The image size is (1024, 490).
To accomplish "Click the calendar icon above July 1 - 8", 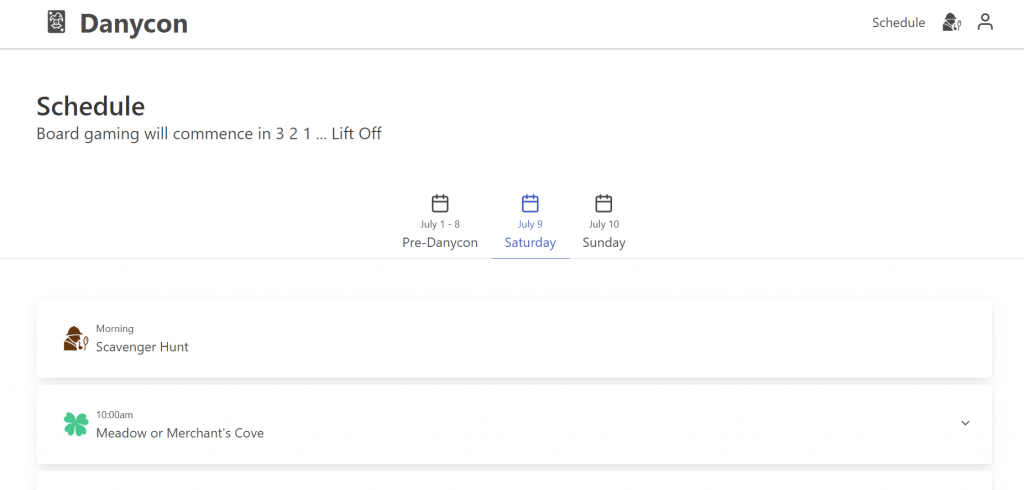I will coord(440,203).
